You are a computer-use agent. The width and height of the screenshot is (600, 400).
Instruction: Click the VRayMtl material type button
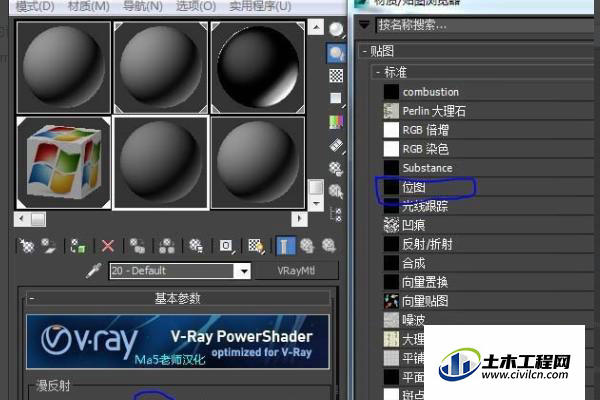point(296,271)
